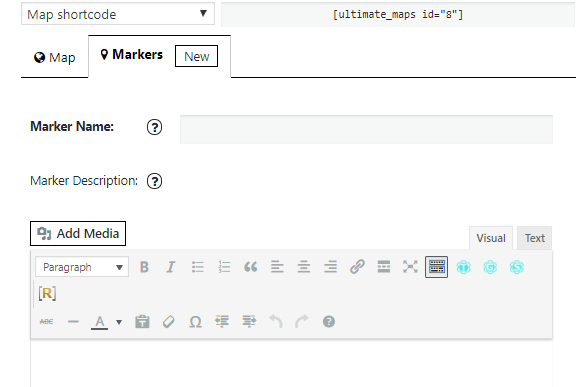
Task: Redo the last edit
Action: click(302, 322)
